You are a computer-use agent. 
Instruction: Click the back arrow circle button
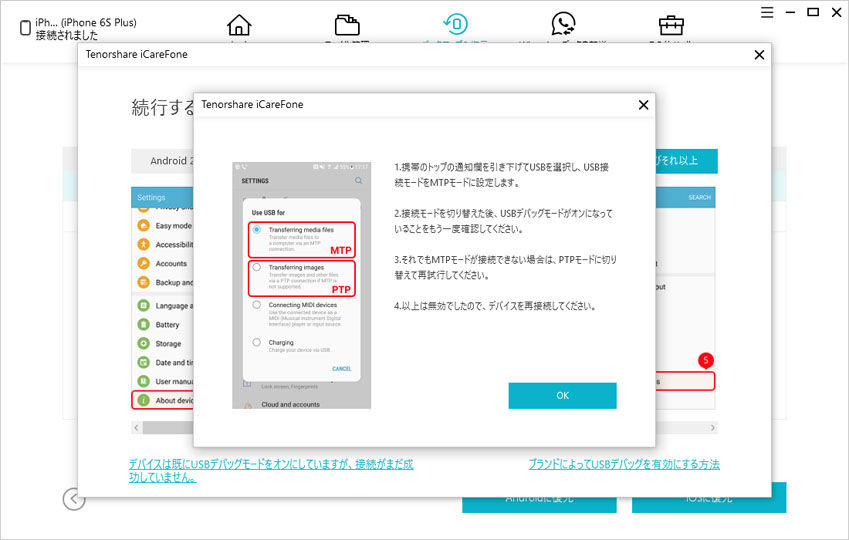[74, 499]
